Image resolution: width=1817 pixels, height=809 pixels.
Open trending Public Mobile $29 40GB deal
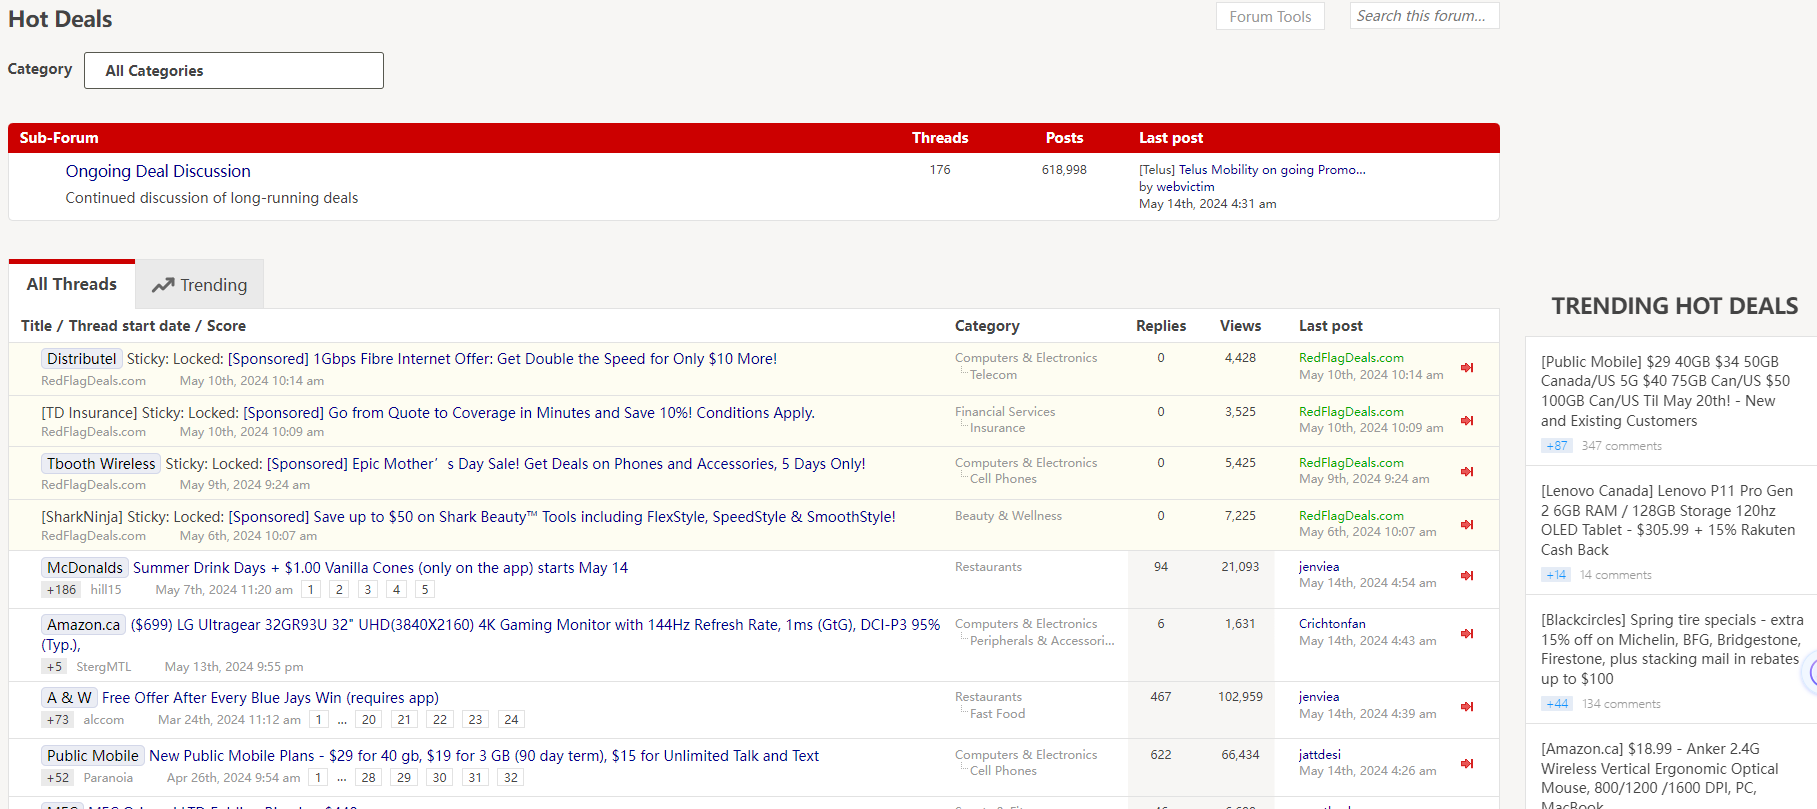pos(1666,391)
